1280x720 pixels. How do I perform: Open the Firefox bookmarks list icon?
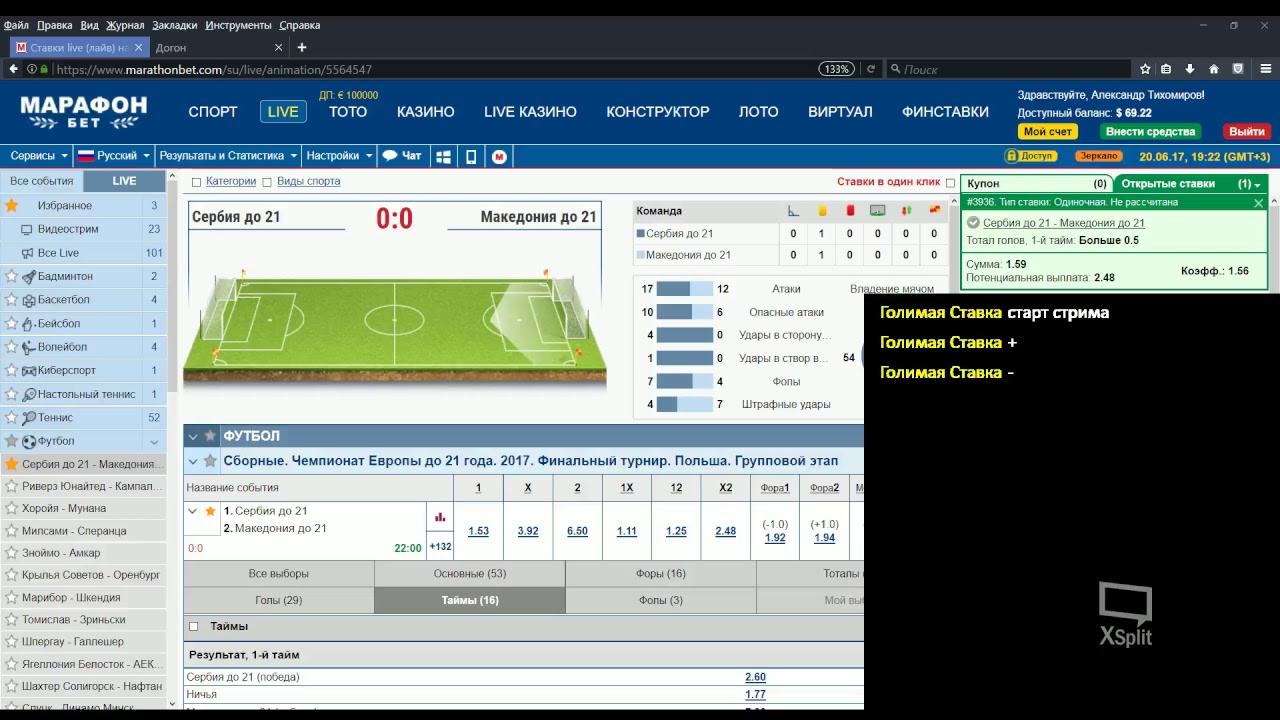[x=1167, y=69]
